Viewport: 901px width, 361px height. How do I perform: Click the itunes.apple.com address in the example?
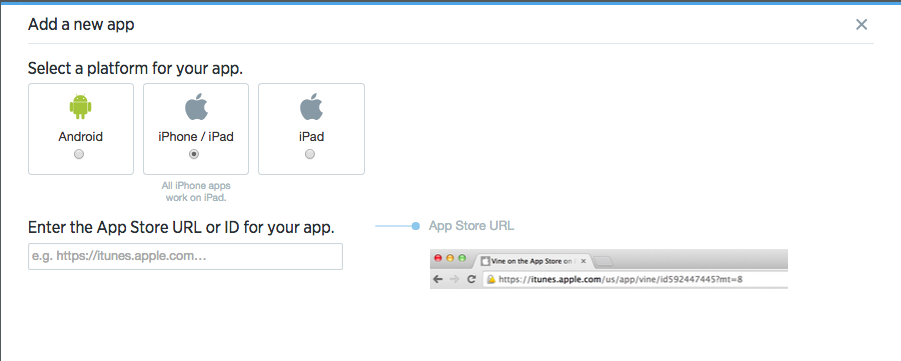pyautogui.click(x=621, y=279)
